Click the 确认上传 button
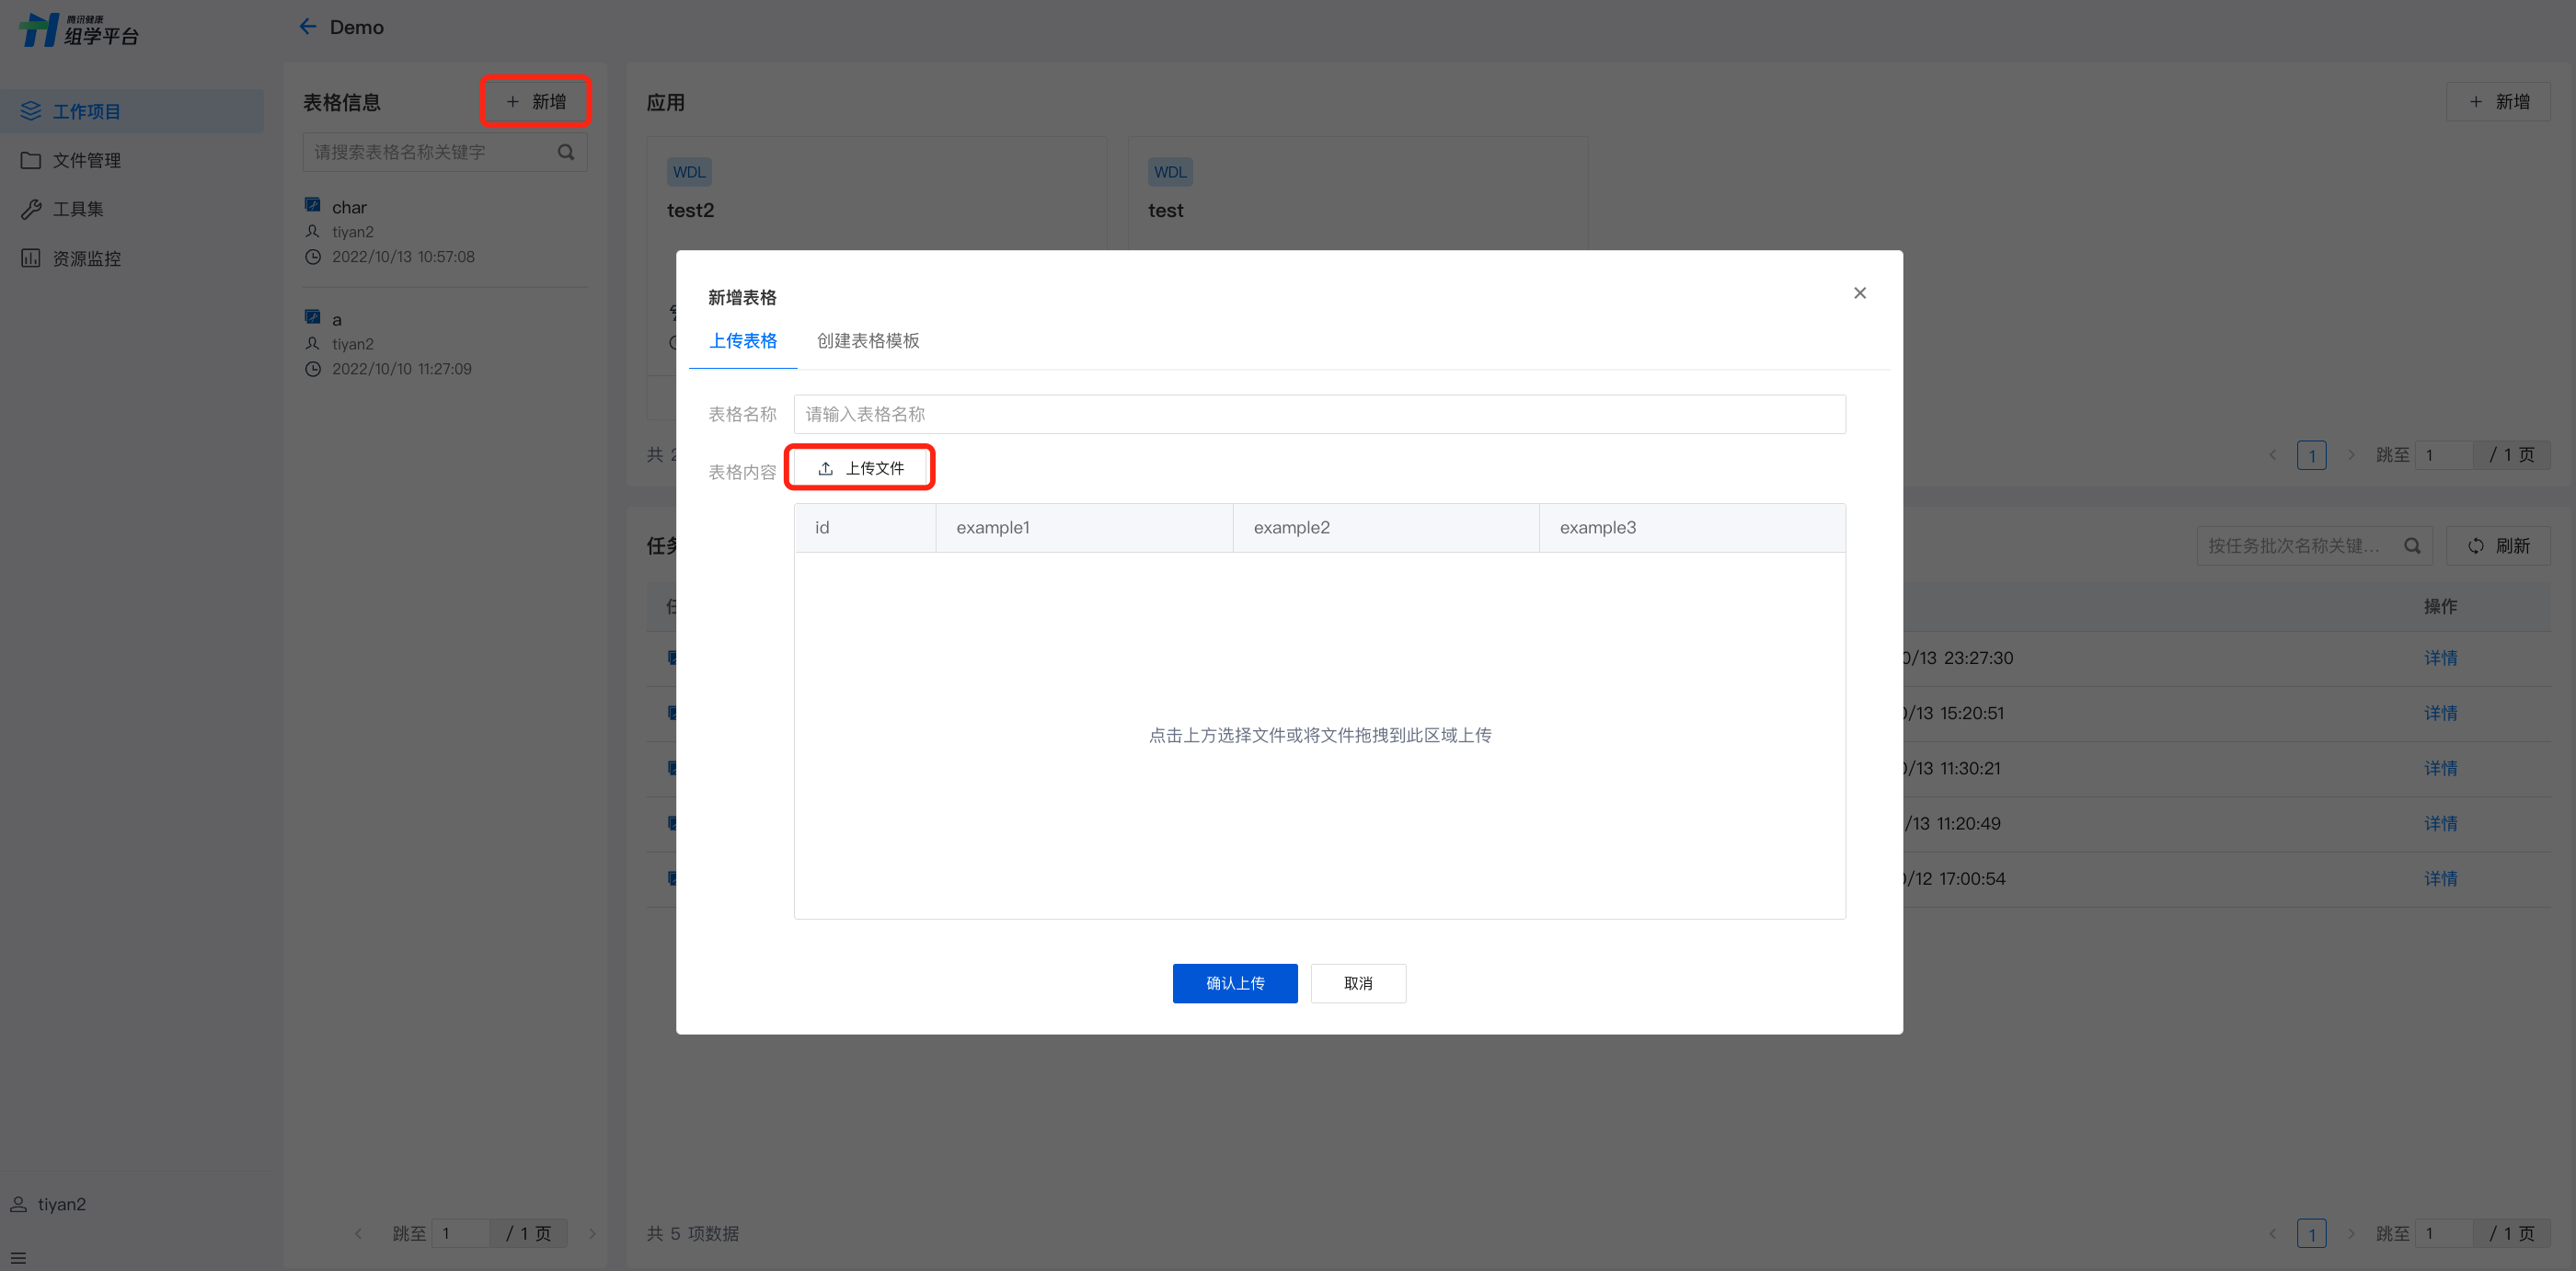Viewport: 2576px width, 1271px height. point(1234,983)
